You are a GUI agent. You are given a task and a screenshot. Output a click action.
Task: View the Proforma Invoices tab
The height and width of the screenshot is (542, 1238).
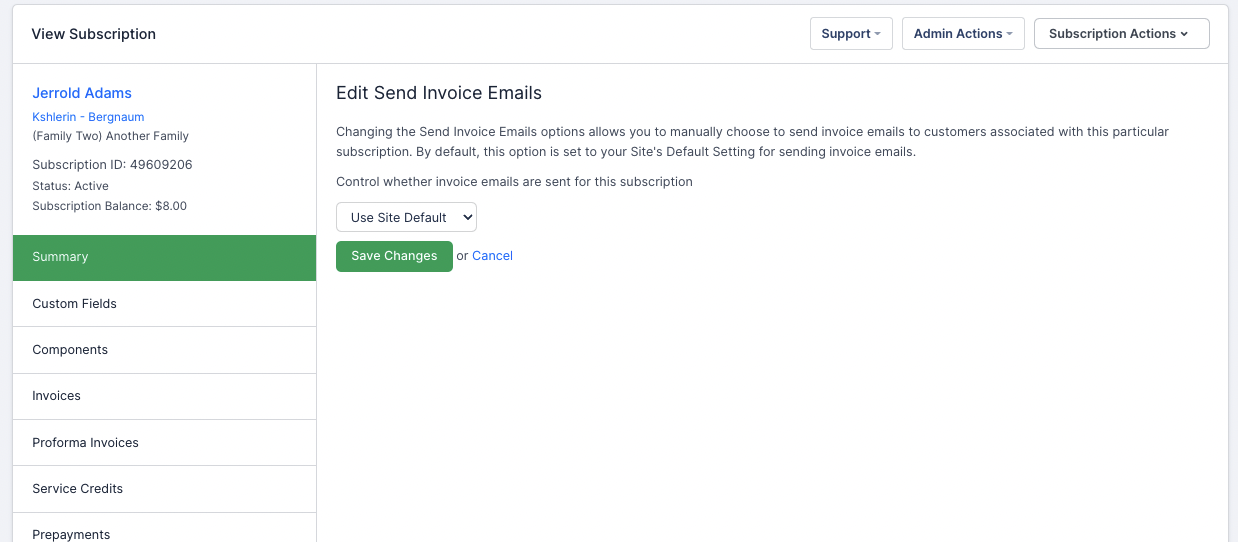[x=164, y=443]
